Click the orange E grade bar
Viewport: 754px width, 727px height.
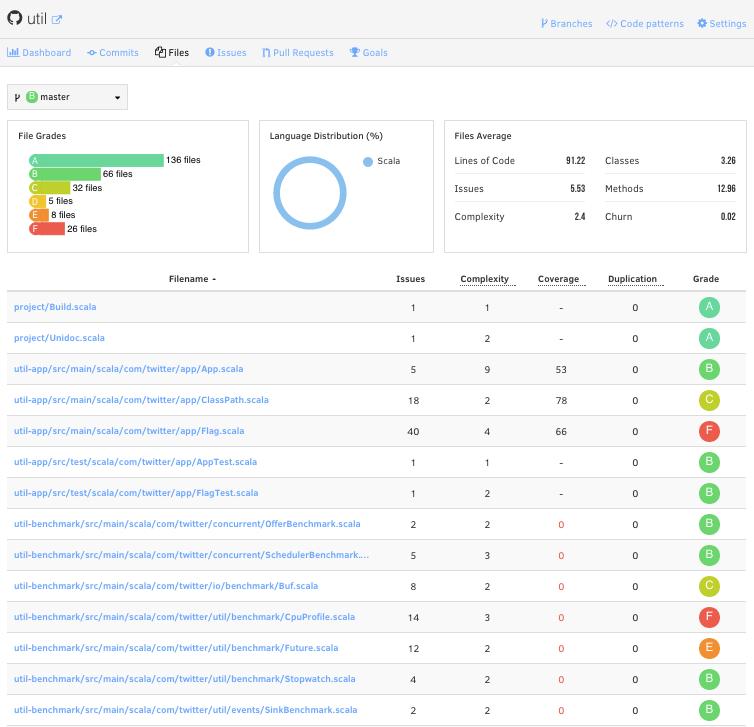(x=39, y=215)
